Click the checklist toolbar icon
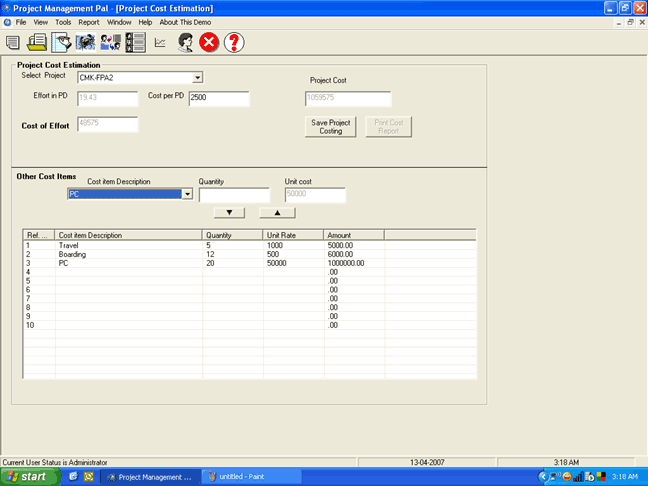The image size is (648, 486). coord(135,42)
